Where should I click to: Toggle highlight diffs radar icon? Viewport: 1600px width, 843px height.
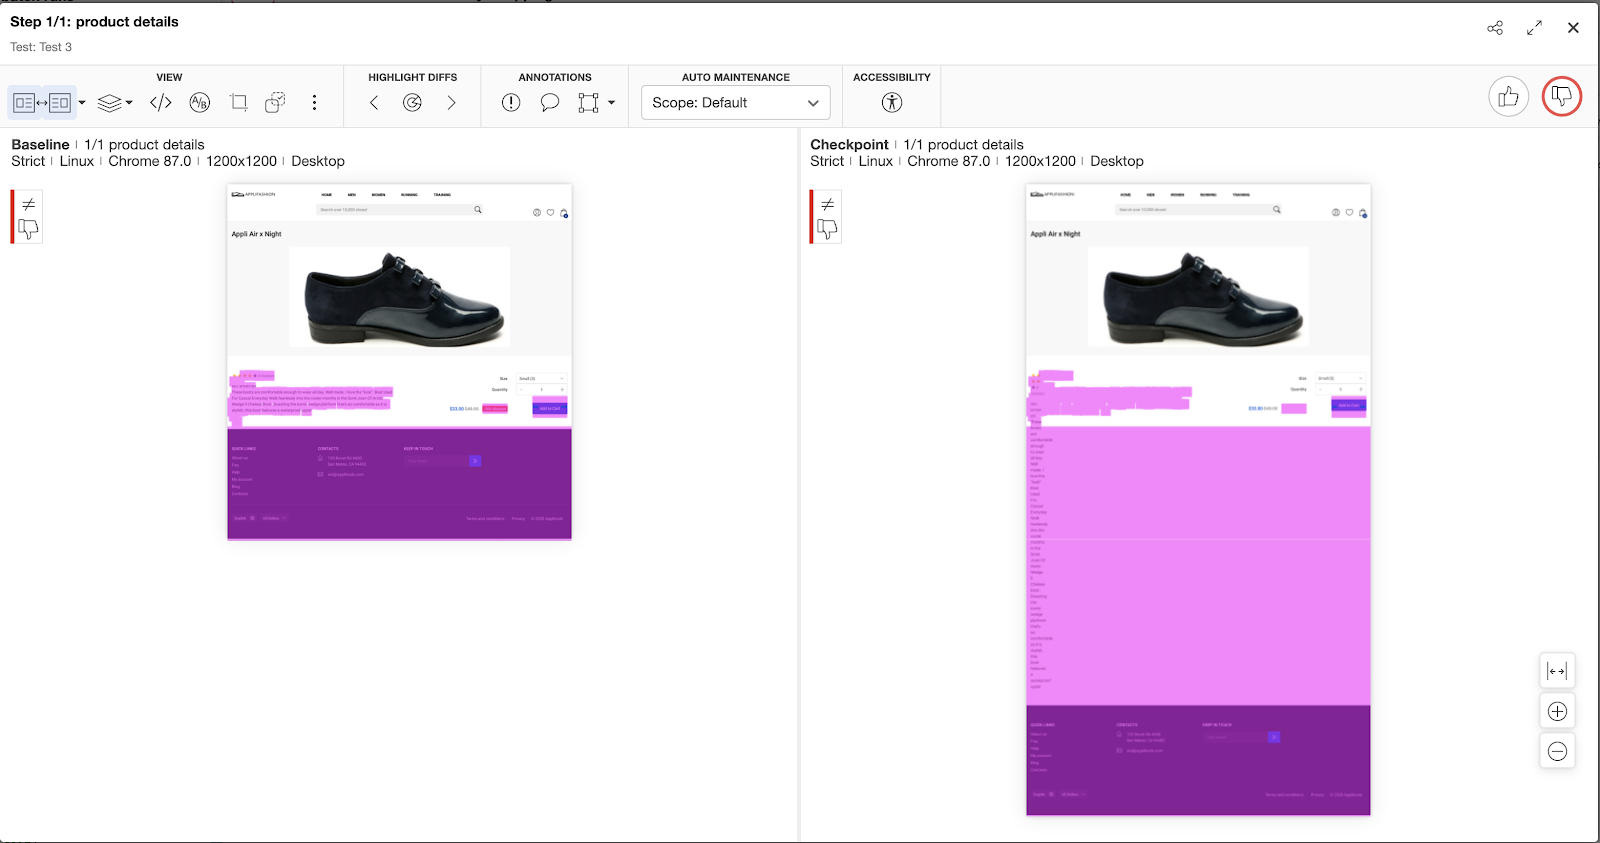[x=413, y=102]
